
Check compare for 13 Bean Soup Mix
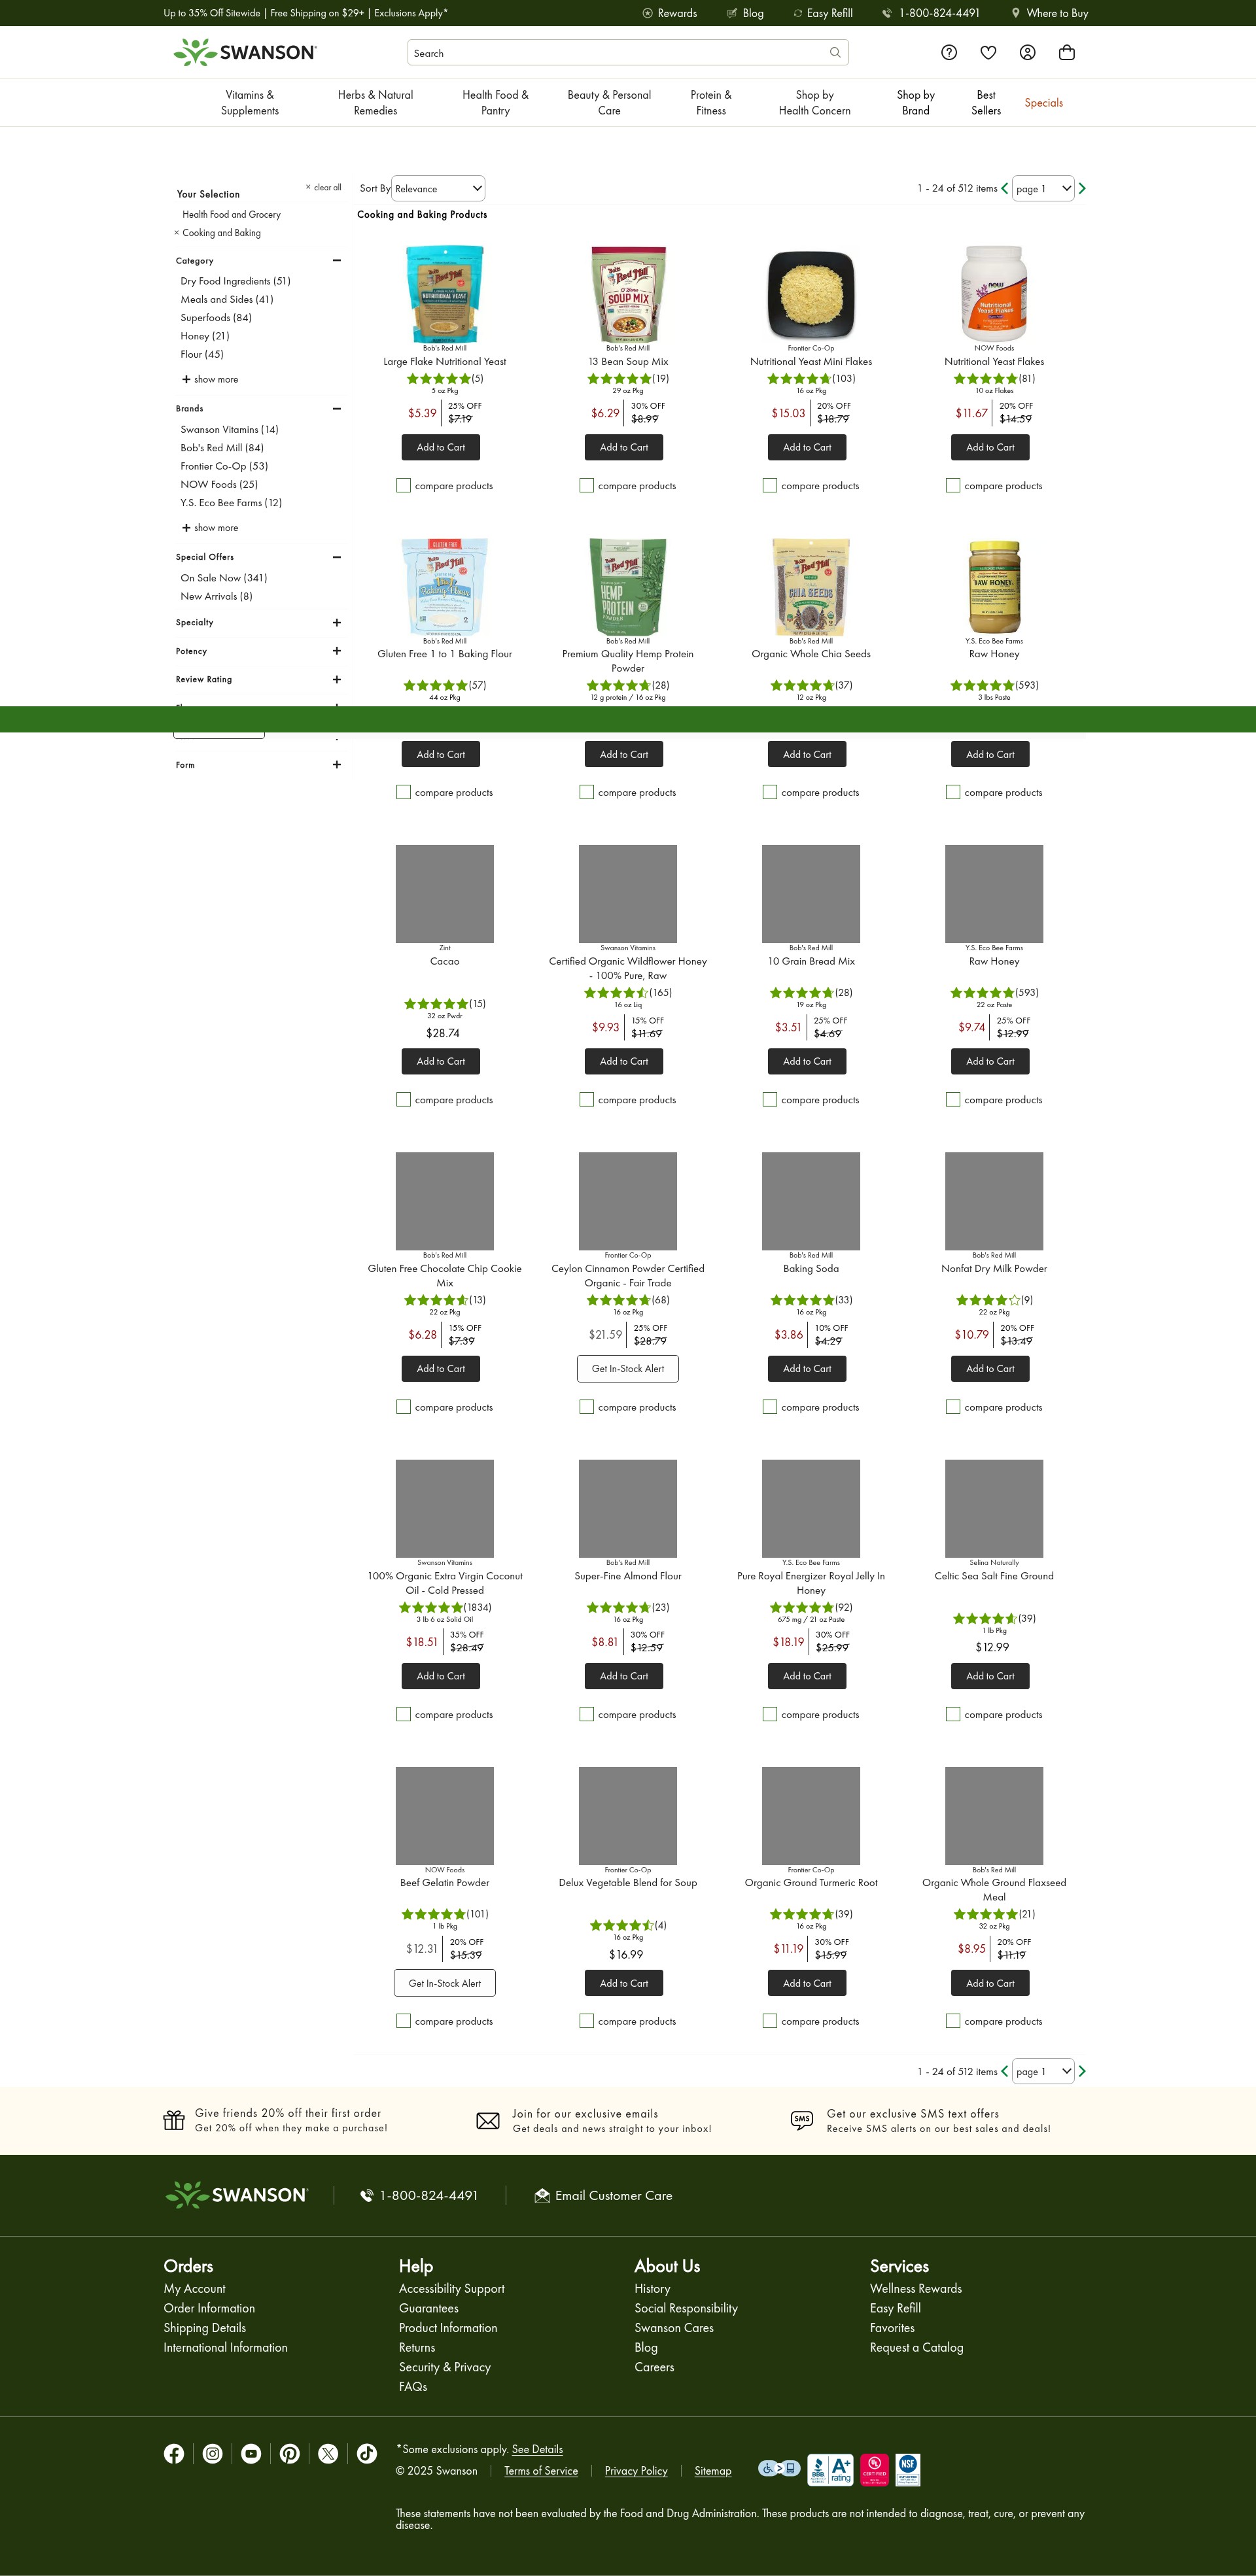click(x=587, y=485)
